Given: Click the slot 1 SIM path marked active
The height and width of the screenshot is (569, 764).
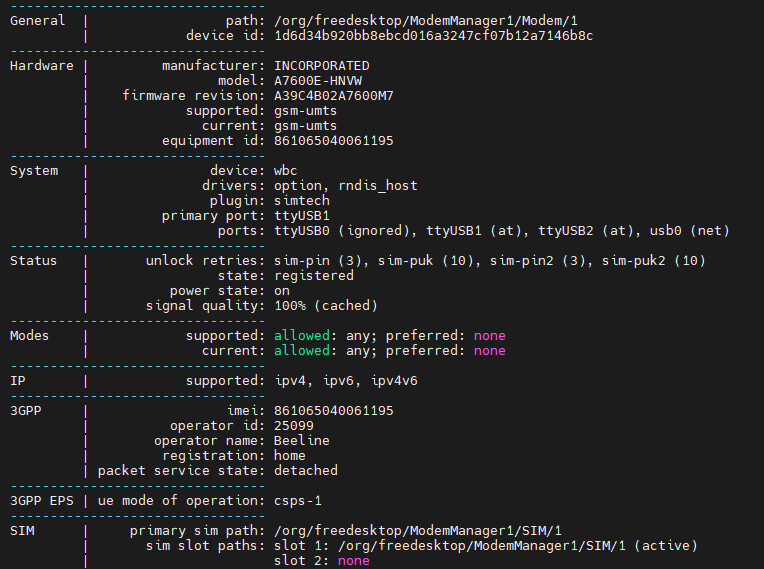Looking at the screenshot, I should click(485, 546).
